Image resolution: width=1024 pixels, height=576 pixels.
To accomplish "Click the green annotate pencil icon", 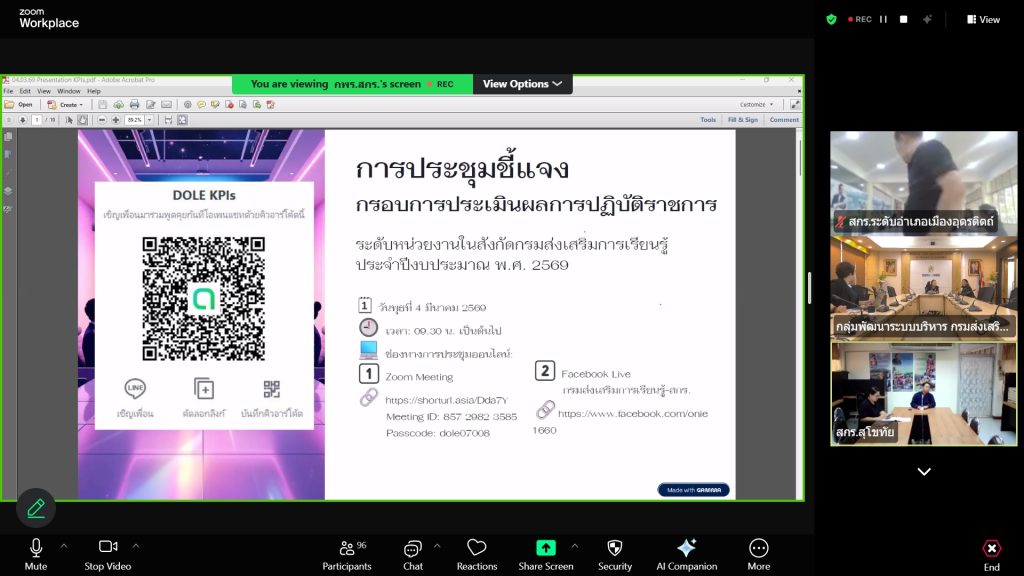I will click(x=36, y=508).
